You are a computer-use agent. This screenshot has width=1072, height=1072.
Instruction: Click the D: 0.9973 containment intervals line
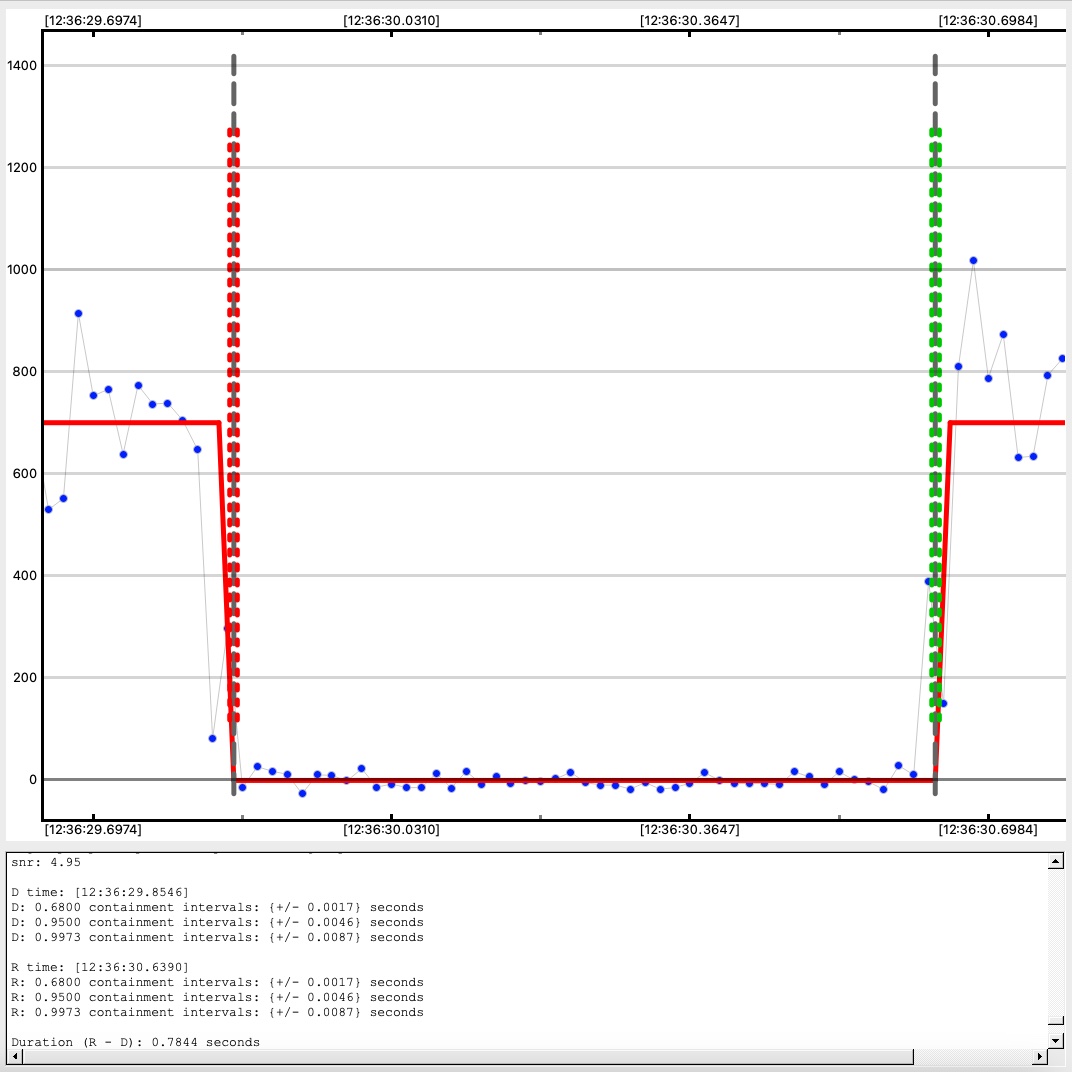[217, 937]
